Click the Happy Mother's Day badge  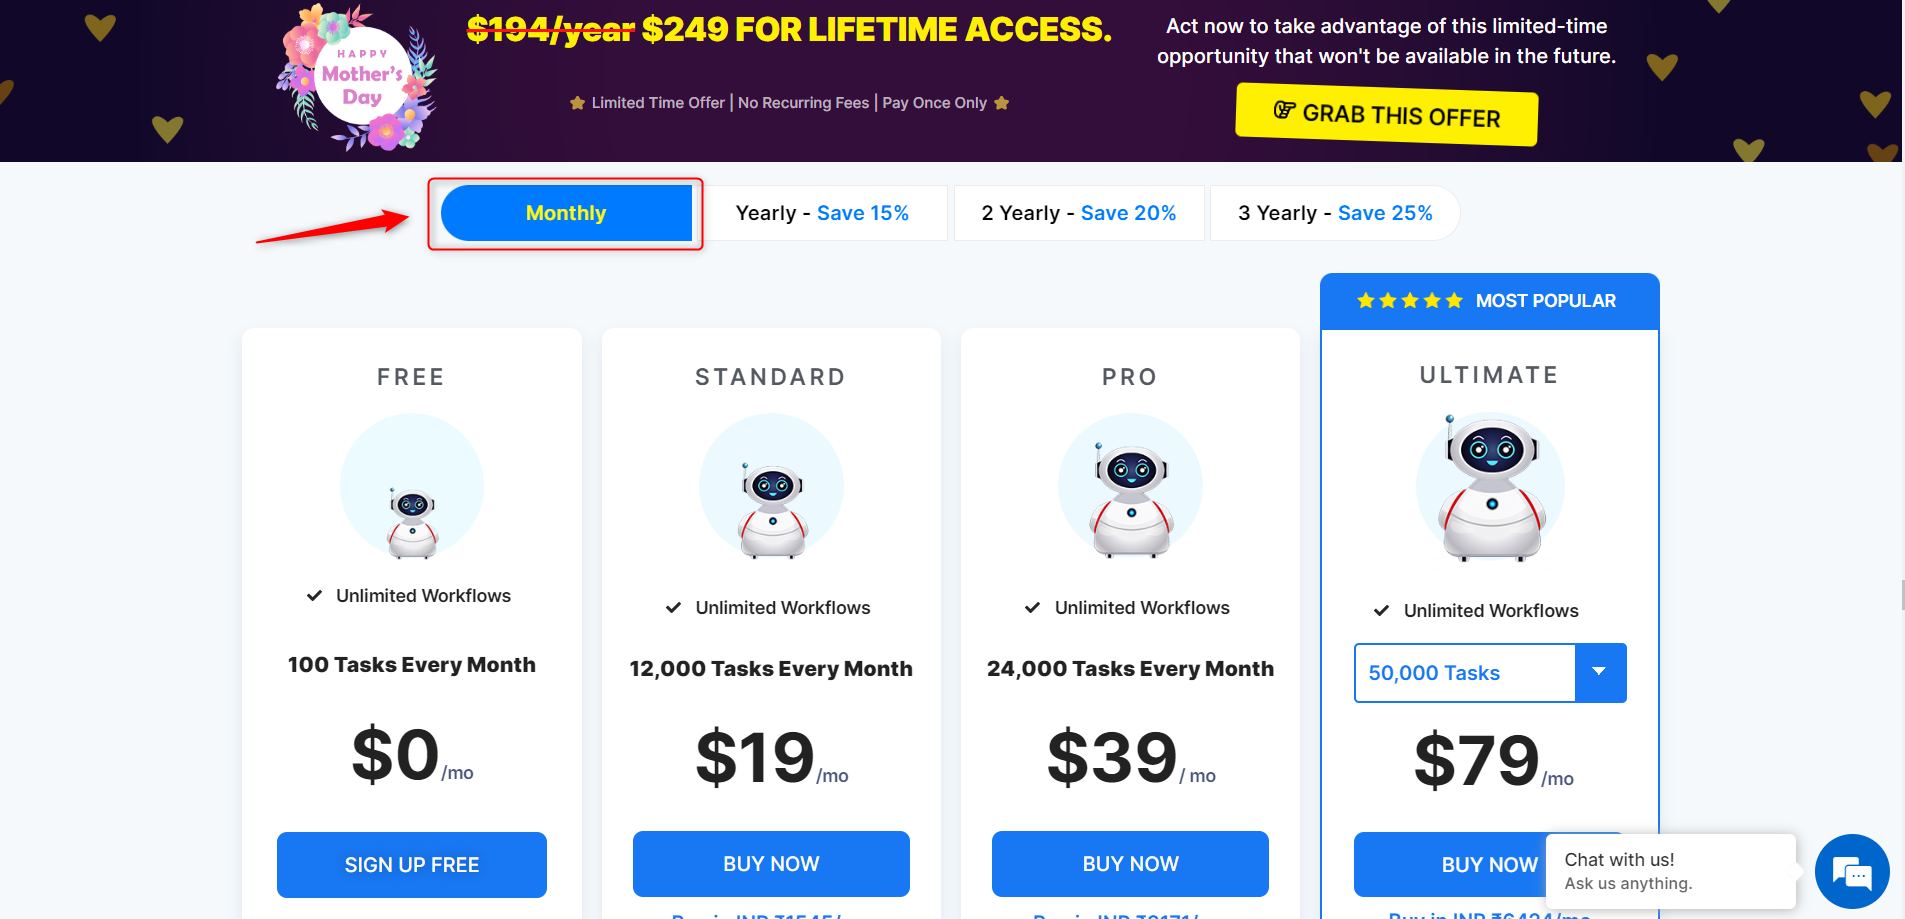[360, 78]
